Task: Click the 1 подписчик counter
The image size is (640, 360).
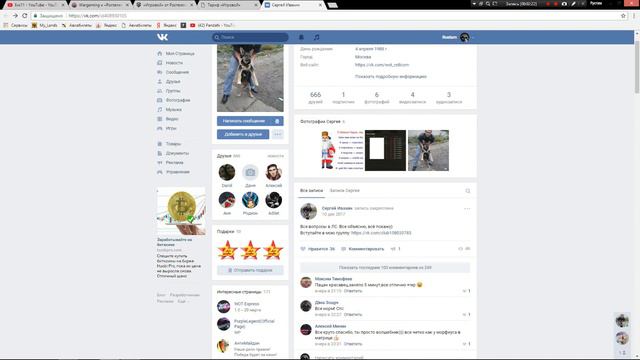Action: [x=343, y=98]
